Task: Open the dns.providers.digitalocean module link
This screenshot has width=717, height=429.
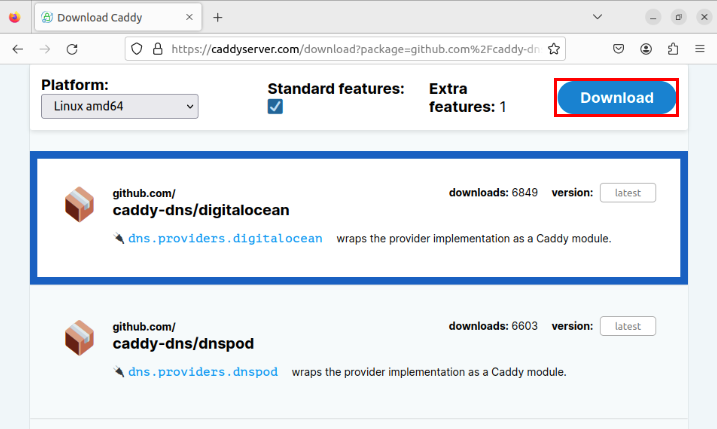Action: click(225, 238)
